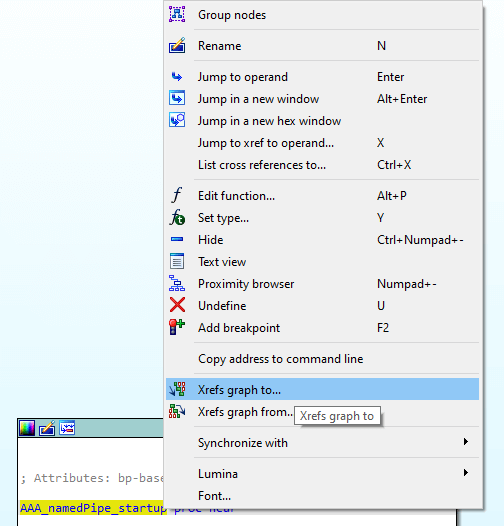Image resolution: width=504 pixels, height=526 pixels.
Task: Click the Hide minus icon
Action: pyautogui.click(x=177, y=239)
